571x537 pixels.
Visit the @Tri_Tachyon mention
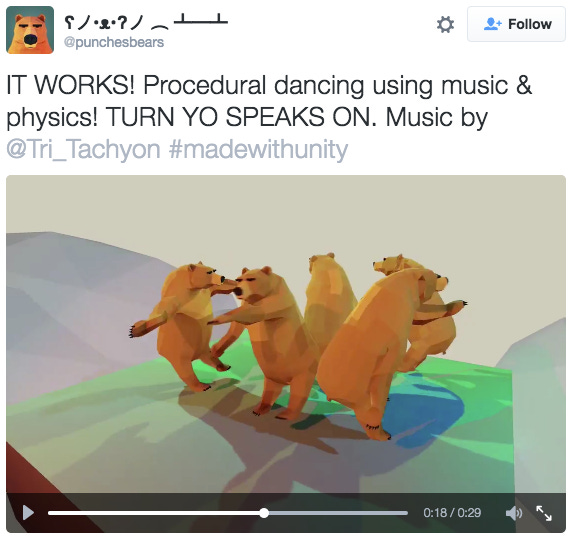[83, 149]
